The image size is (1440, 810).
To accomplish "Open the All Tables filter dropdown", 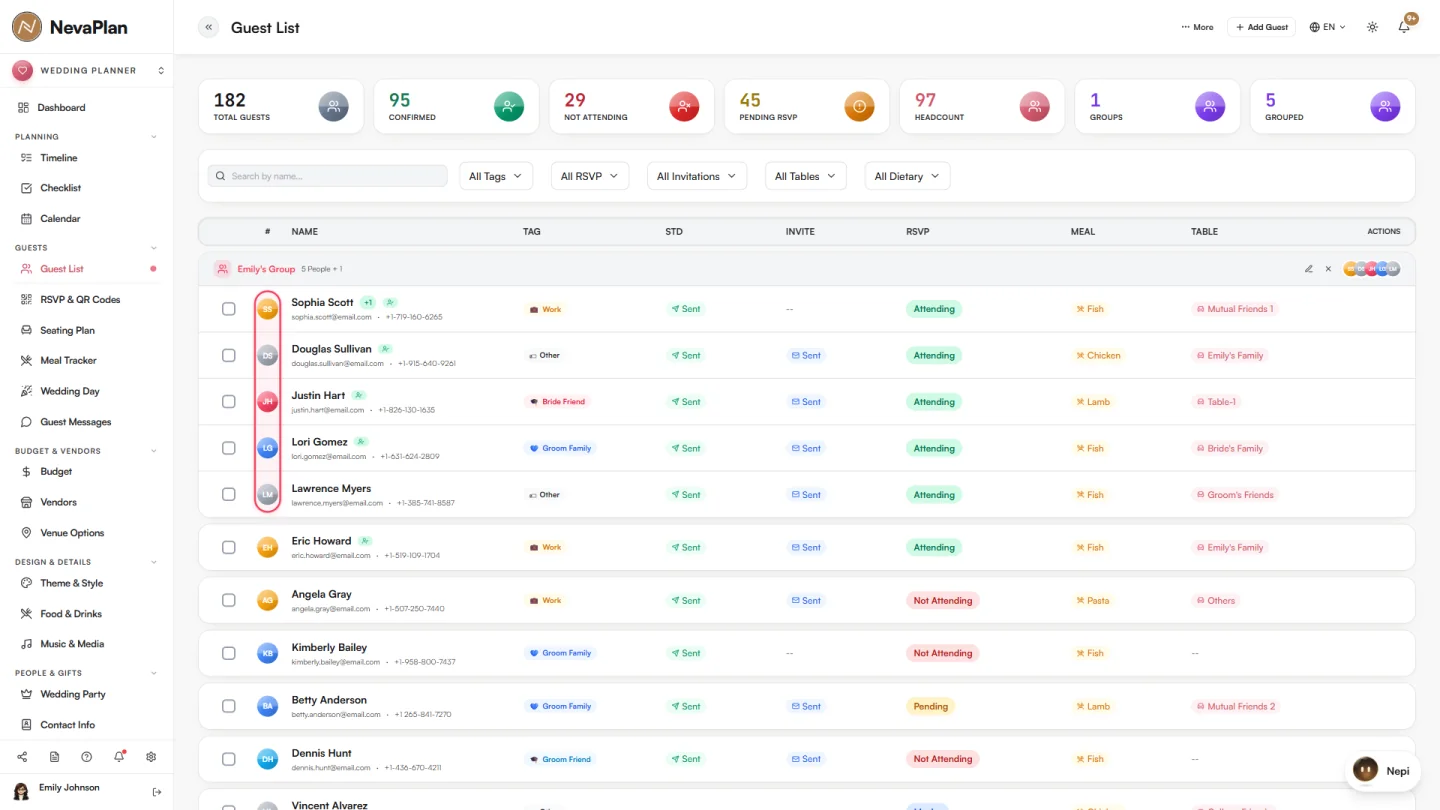I will [x=806, y=176].
